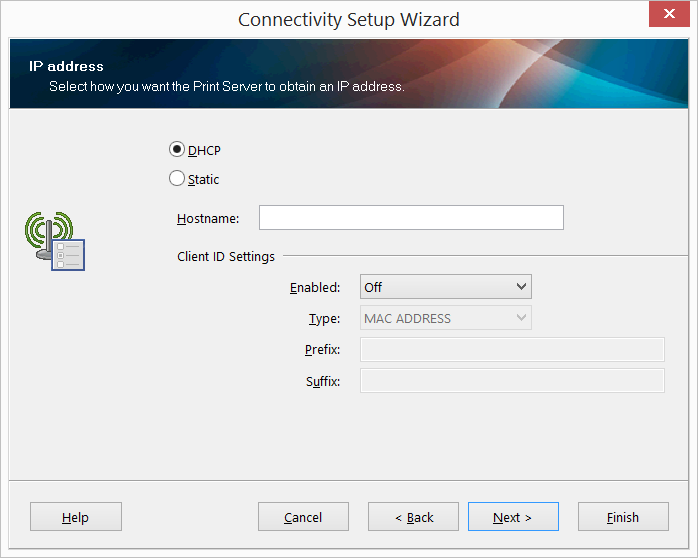The height and width of the screenshot is (558, 698).
Task: Click the Connectivity Setup Wizard title
Action: (349, 20)
